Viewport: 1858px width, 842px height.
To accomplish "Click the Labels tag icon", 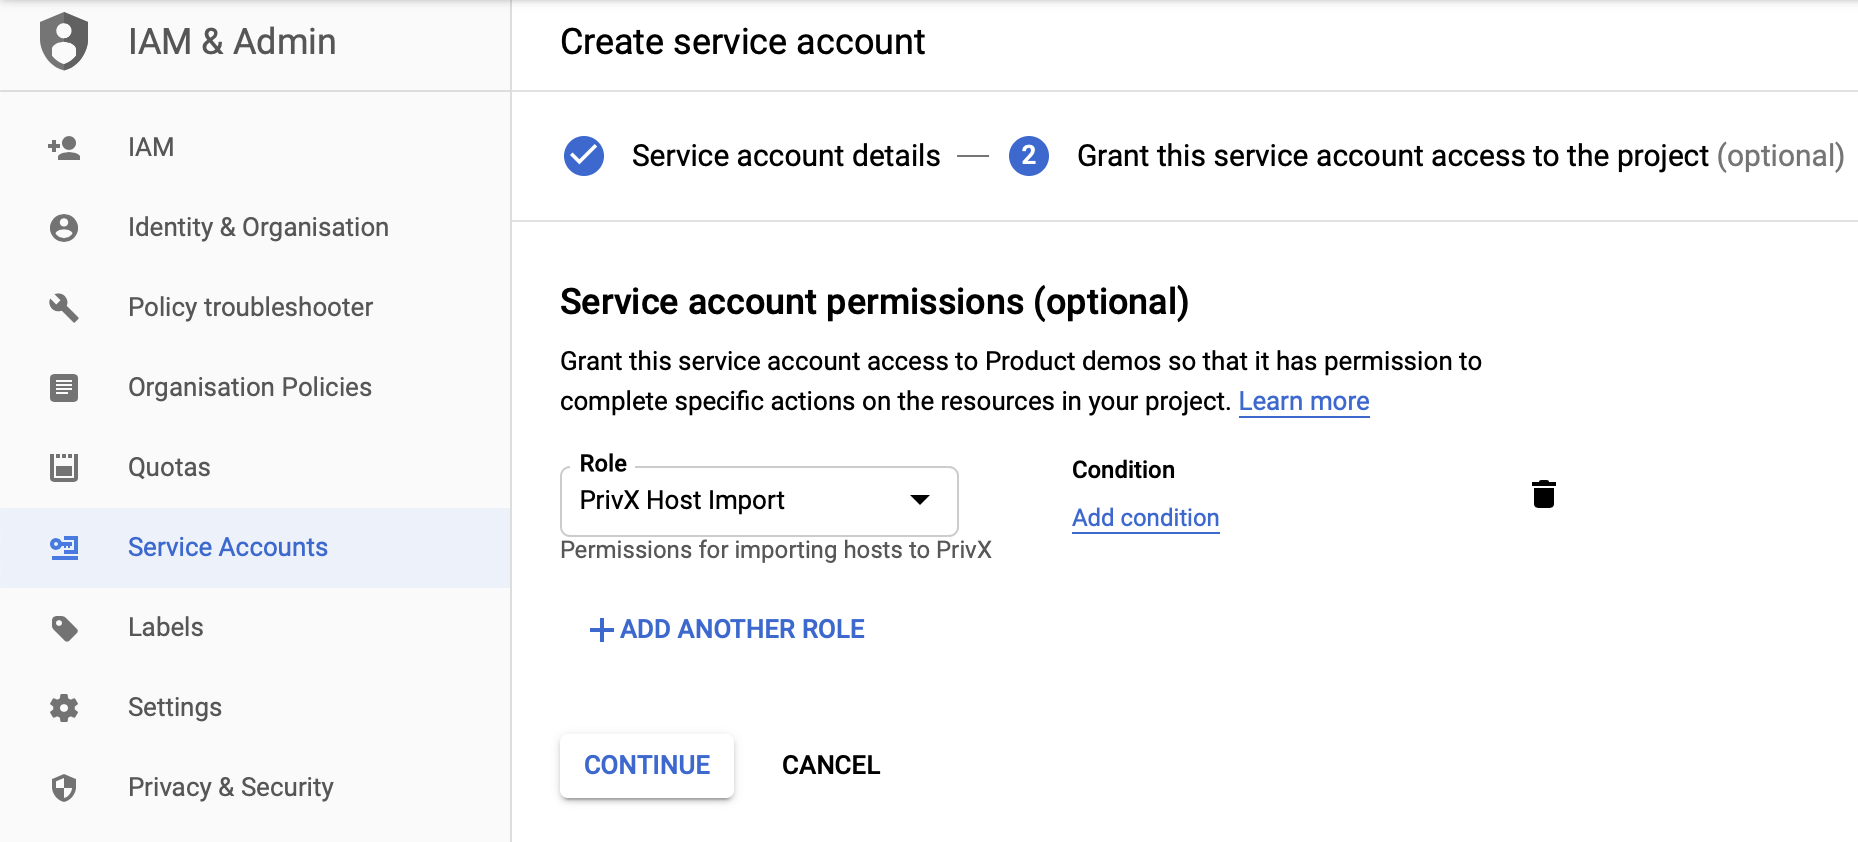I will coord(64,628).
